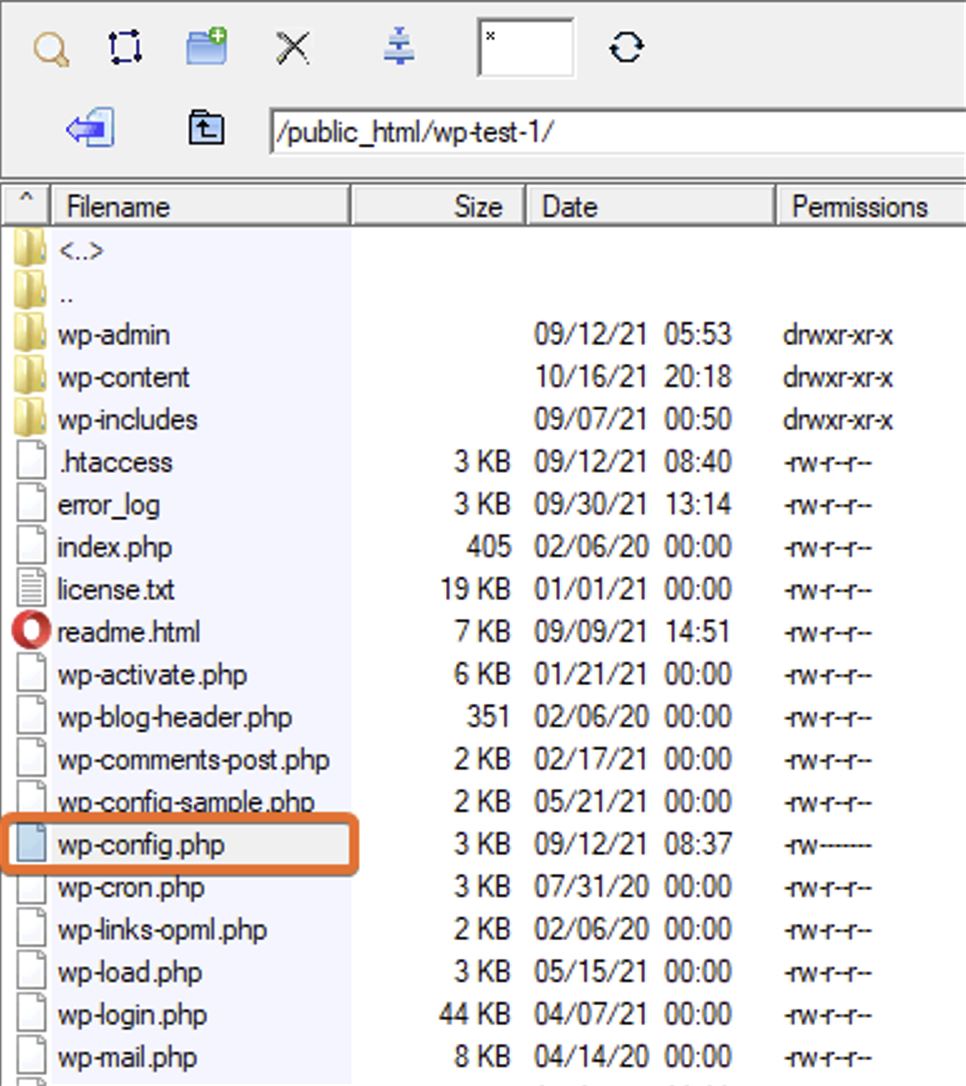Select the readme.html file
The width and height of the screenshot is (966, 1086).
click(x=129, y=632)
